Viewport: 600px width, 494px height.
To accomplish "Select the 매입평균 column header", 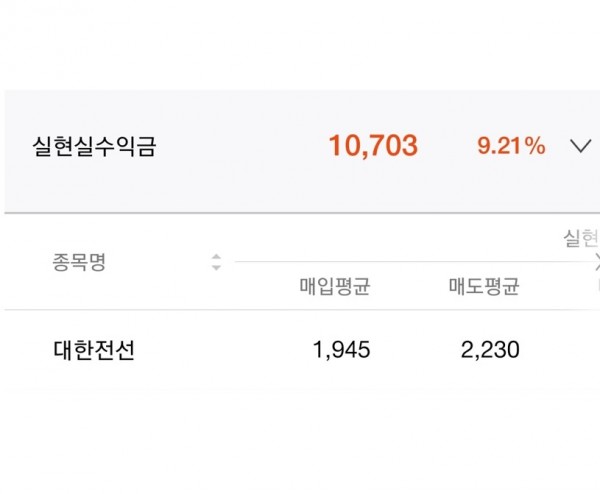I will tap(335, 287).
